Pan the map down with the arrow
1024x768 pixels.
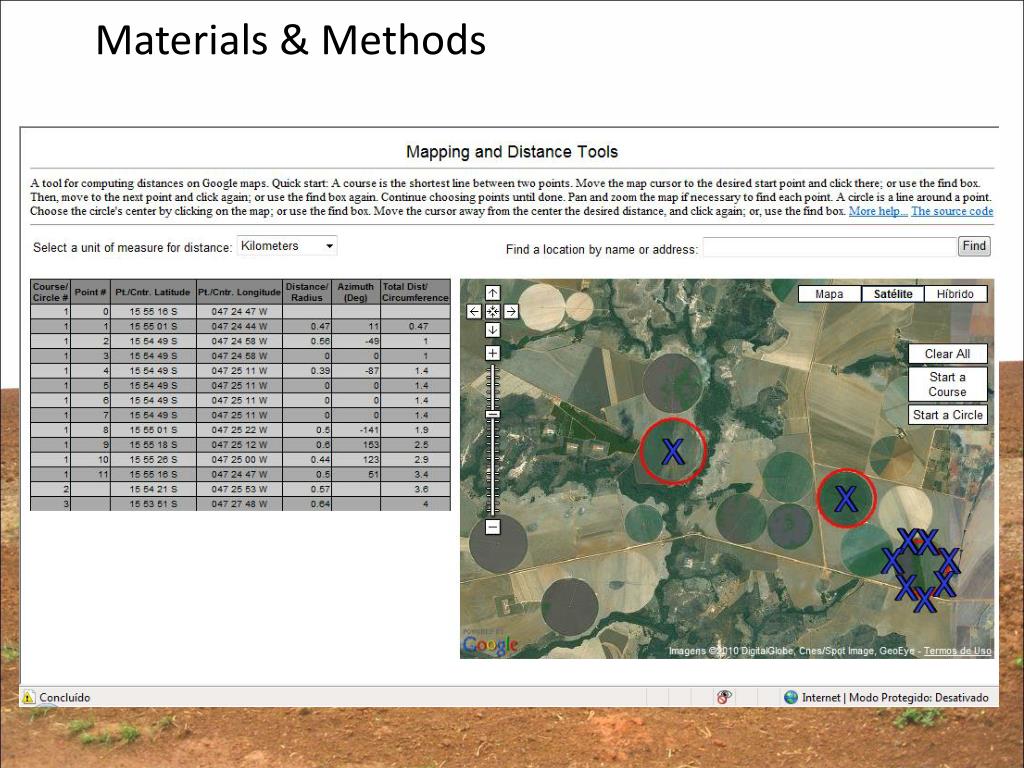pyautogui.click(x=492, y=330)
